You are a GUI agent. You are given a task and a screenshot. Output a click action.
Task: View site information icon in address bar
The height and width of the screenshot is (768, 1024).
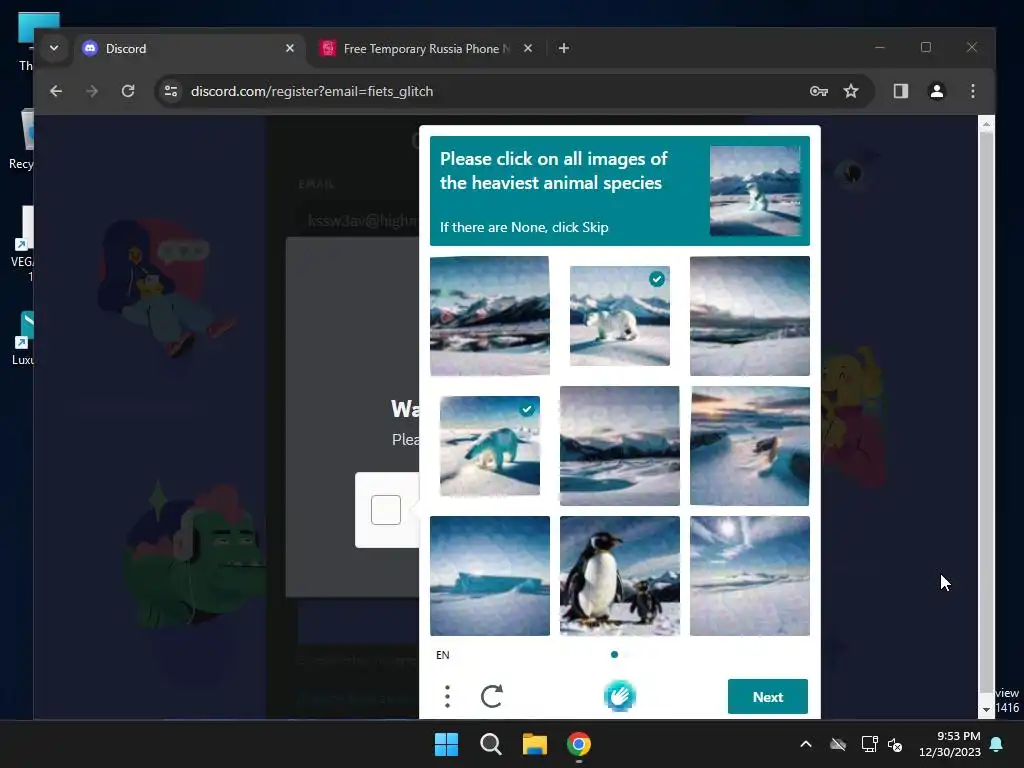tap(171, 91)
